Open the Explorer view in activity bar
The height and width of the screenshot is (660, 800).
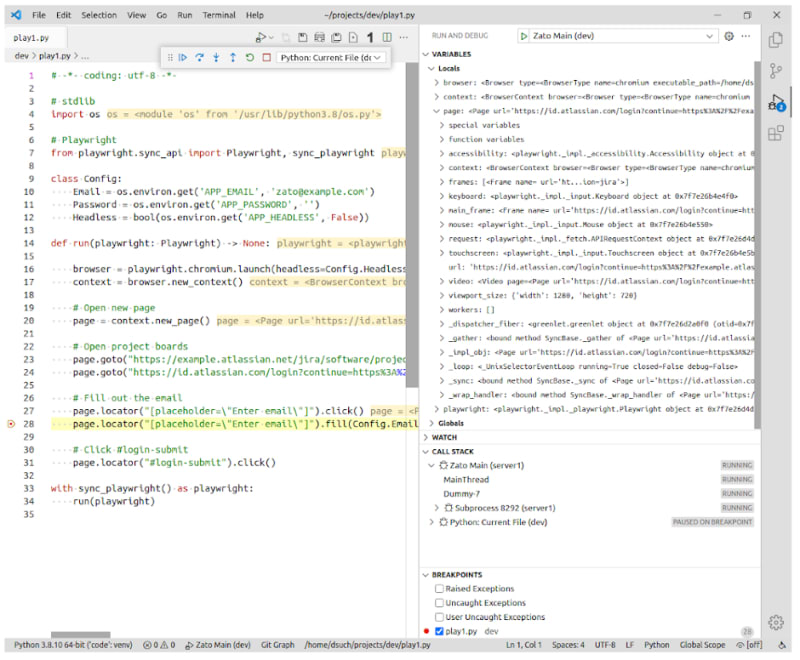click(x=776, y=39)
